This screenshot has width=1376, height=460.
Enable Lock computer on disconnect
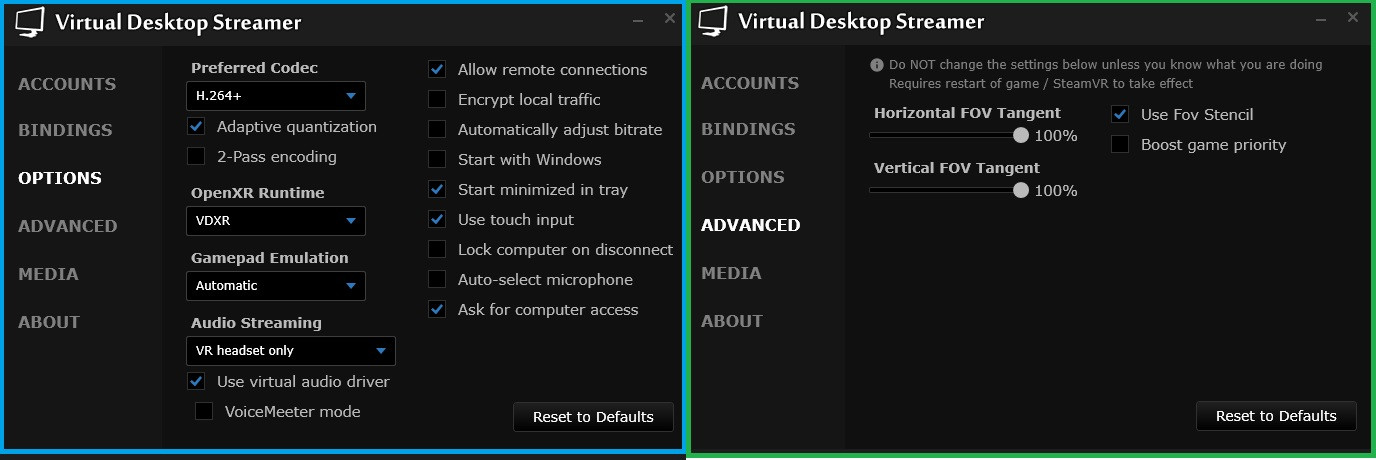tap(437, 250)
